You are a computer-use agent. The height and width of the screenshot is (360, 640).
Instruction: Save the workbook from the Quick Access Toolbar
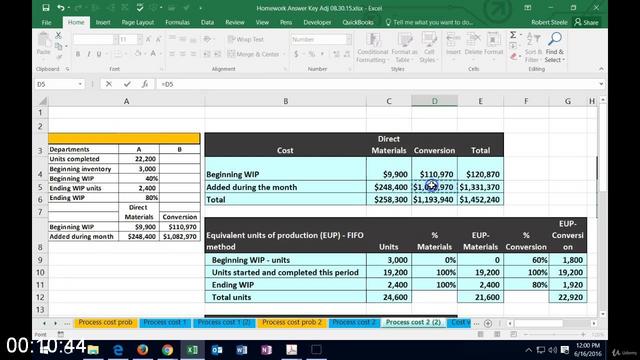coord(46,8)
